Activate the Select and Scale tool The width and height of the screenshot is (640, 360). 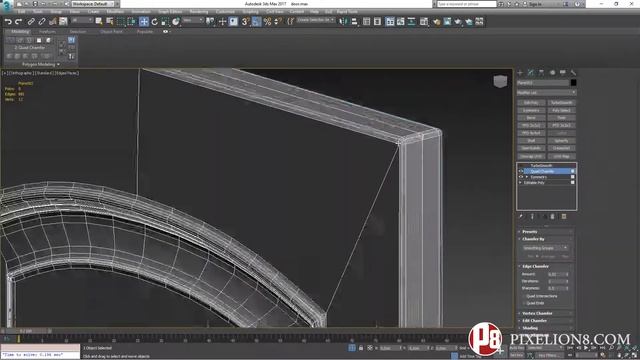tap(165, 21)
